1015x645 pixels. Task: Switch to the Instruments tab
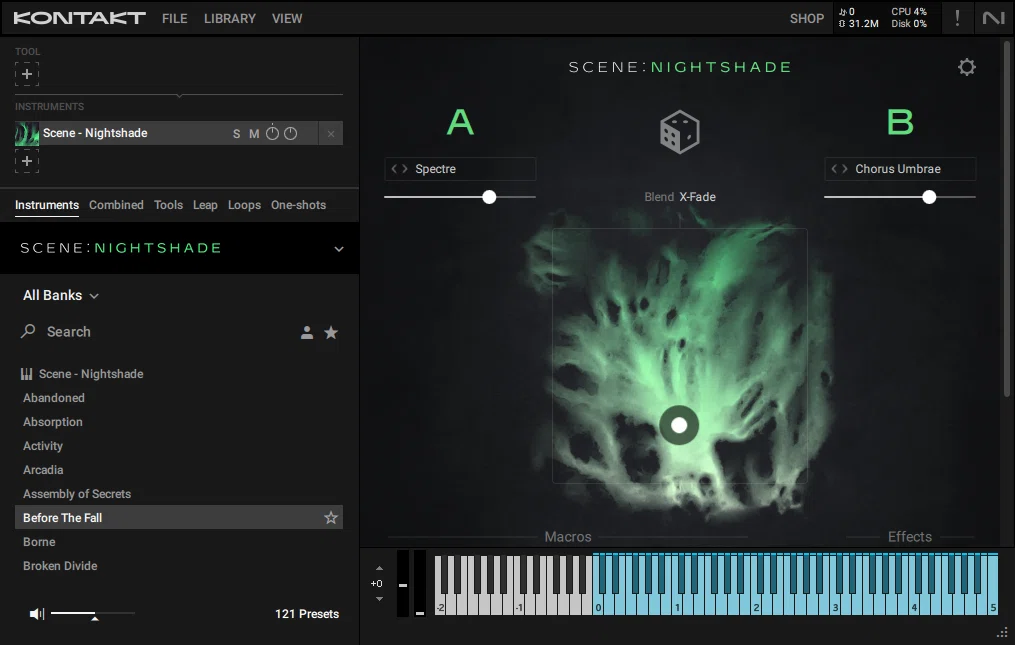pos(47,205)
